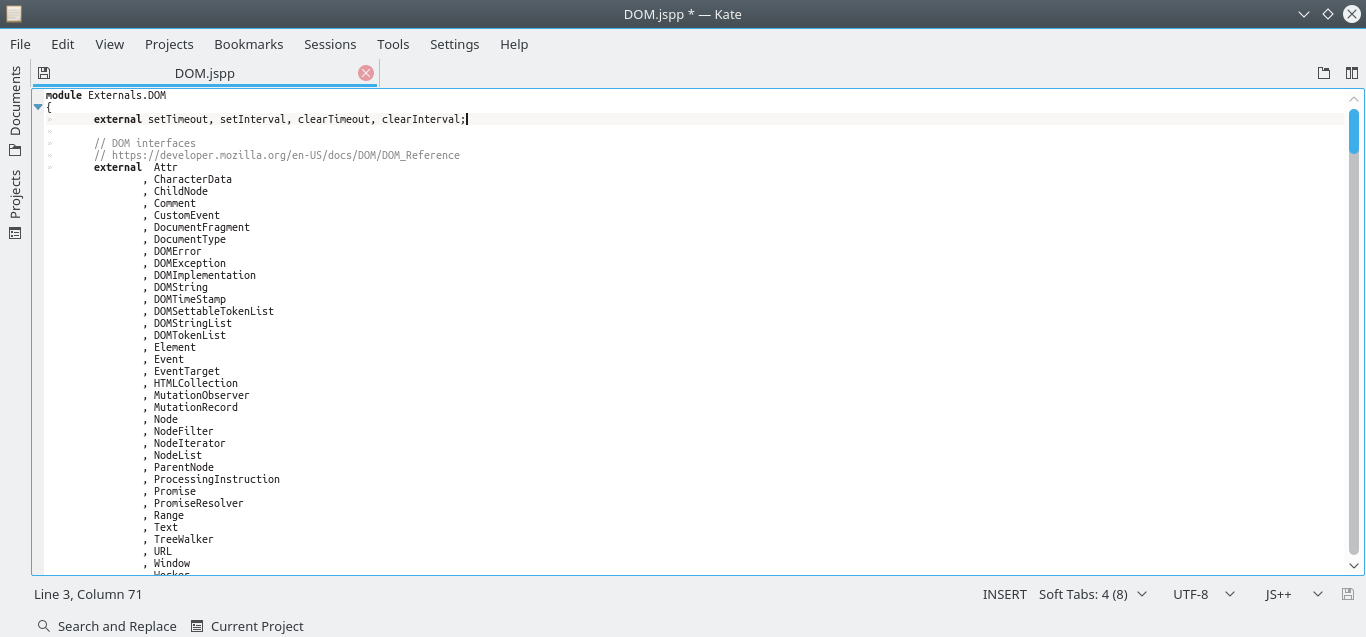The image size is (1366, 637).
Task: Click 'CharacterData' in the code
Action: (x=193, y=180)
